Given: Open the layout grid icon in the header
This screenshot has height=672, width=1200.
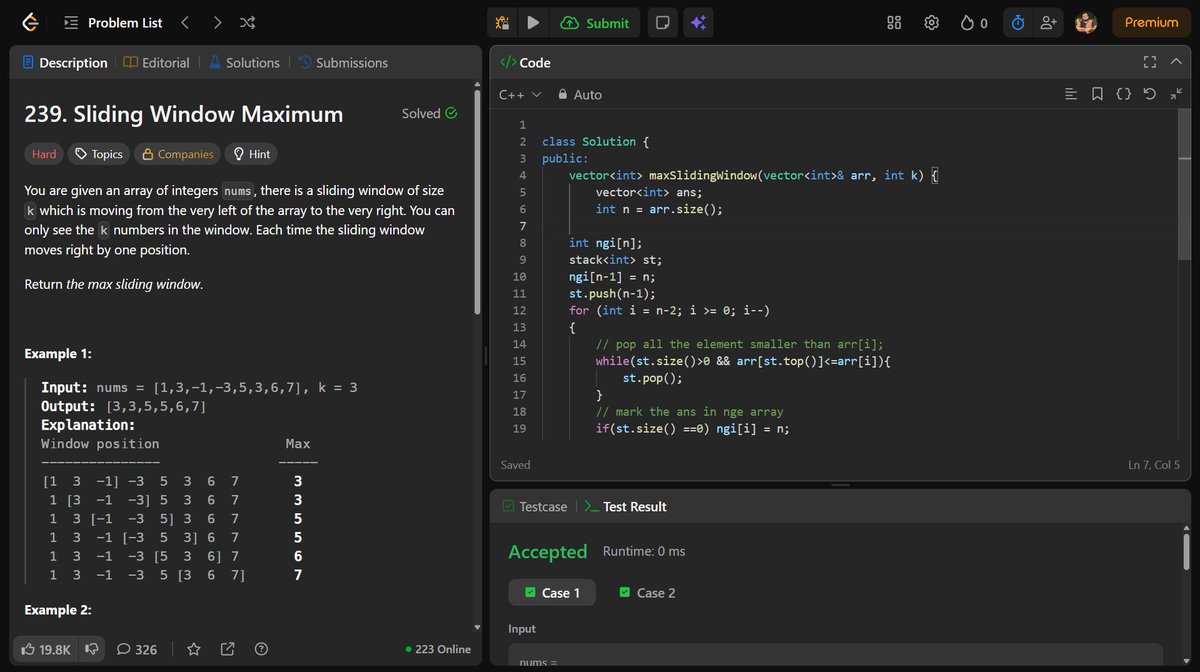Looking at the screenshot, I should pos(893,22).
